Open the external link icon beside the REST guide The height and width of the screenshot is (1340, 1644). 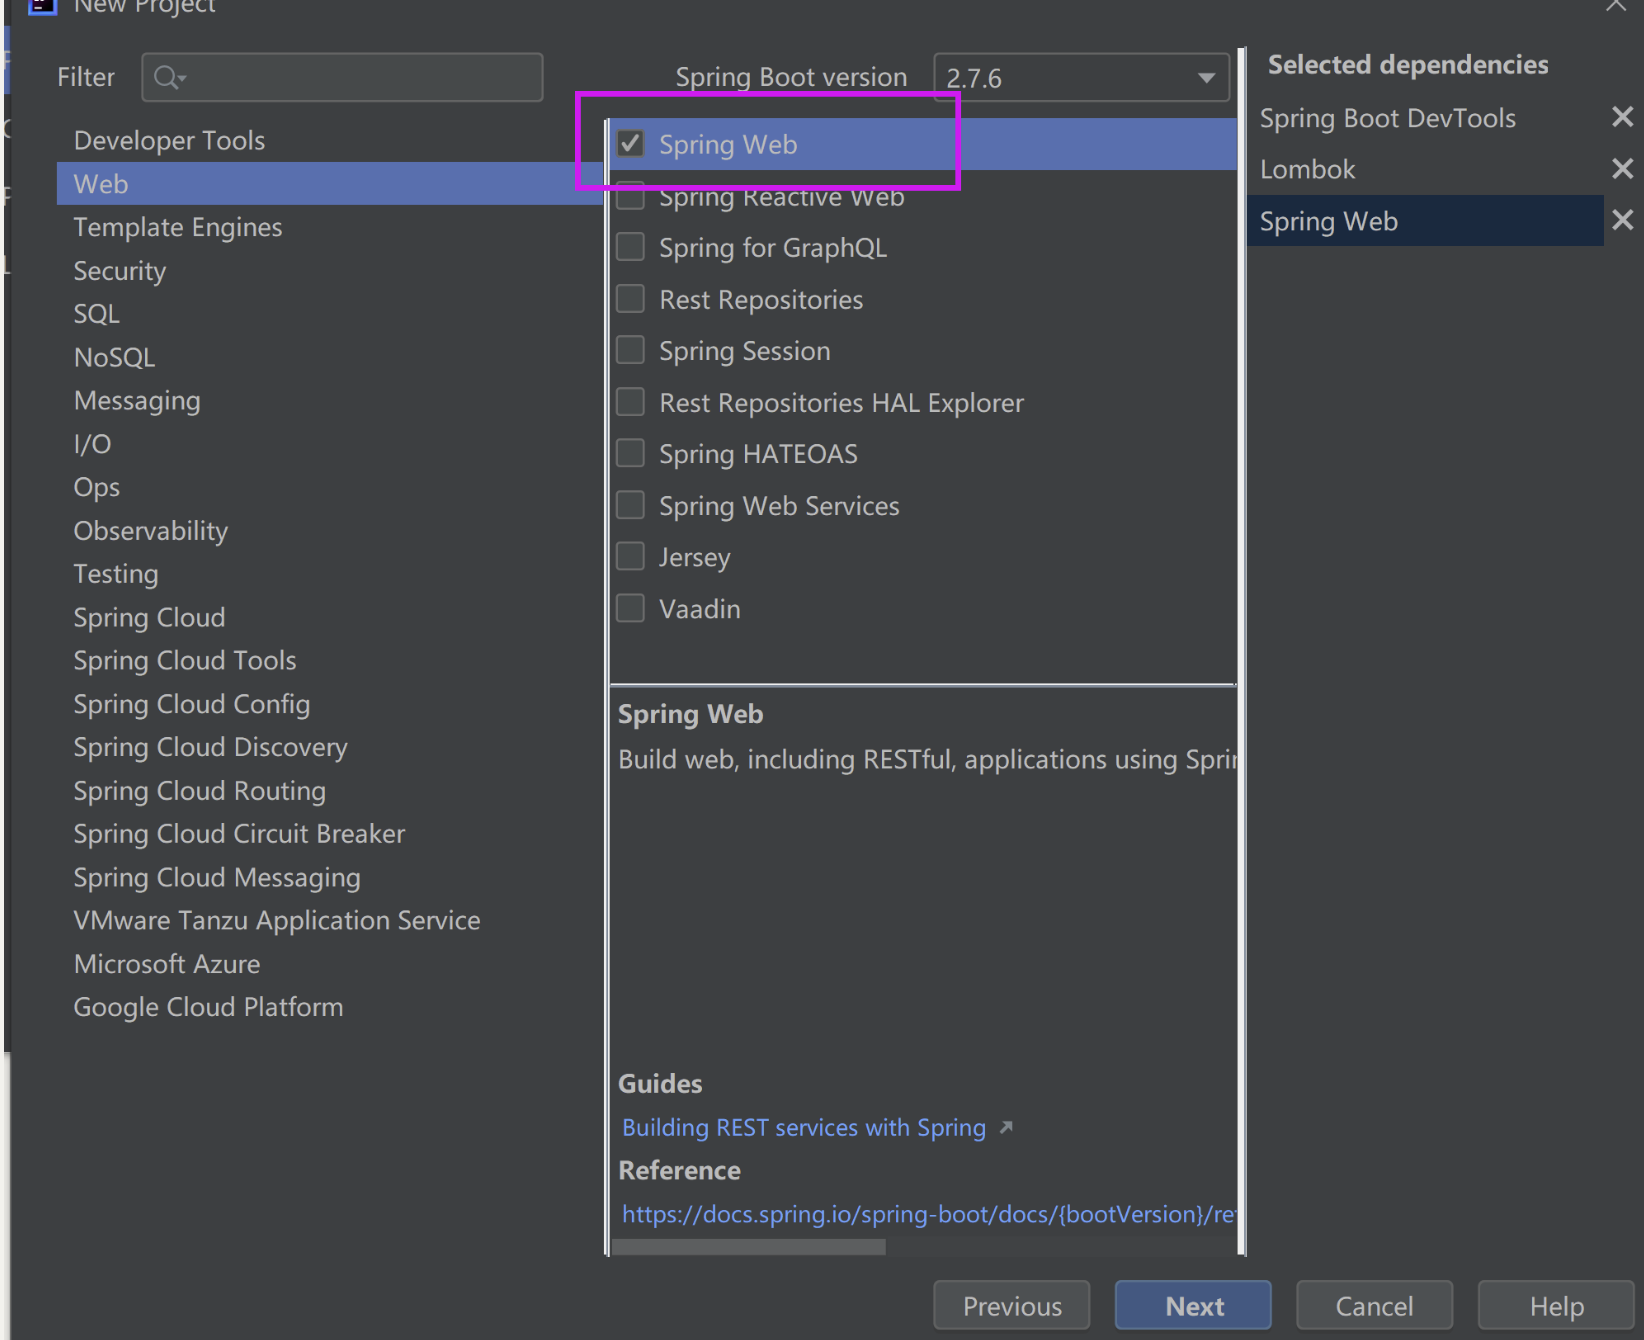click(1006, 1127)
